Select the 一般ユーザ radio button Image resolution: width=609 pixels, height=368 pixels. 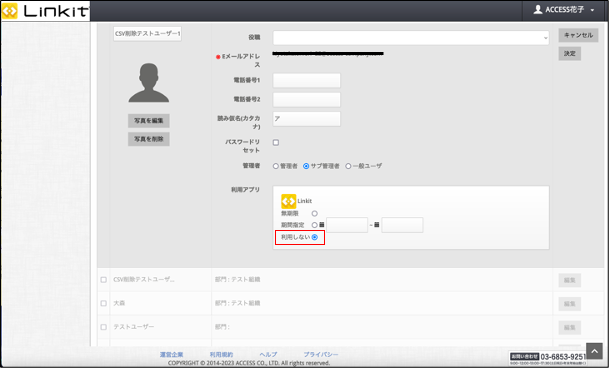click(x=348, y=166)
